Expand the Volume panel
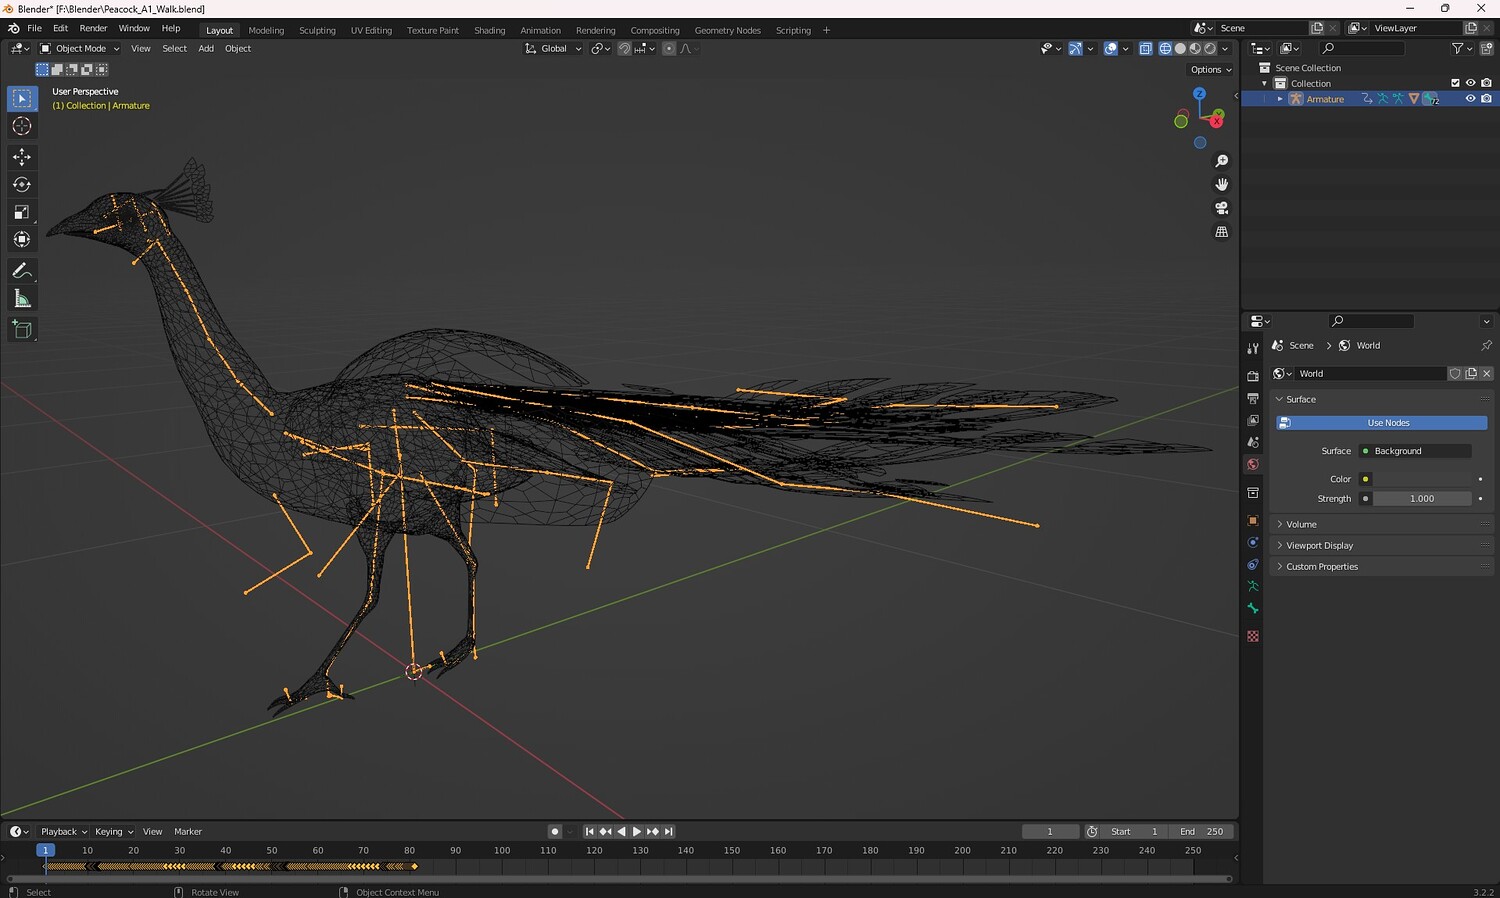Screen dimensions: 1500x898 [1301, 524]
